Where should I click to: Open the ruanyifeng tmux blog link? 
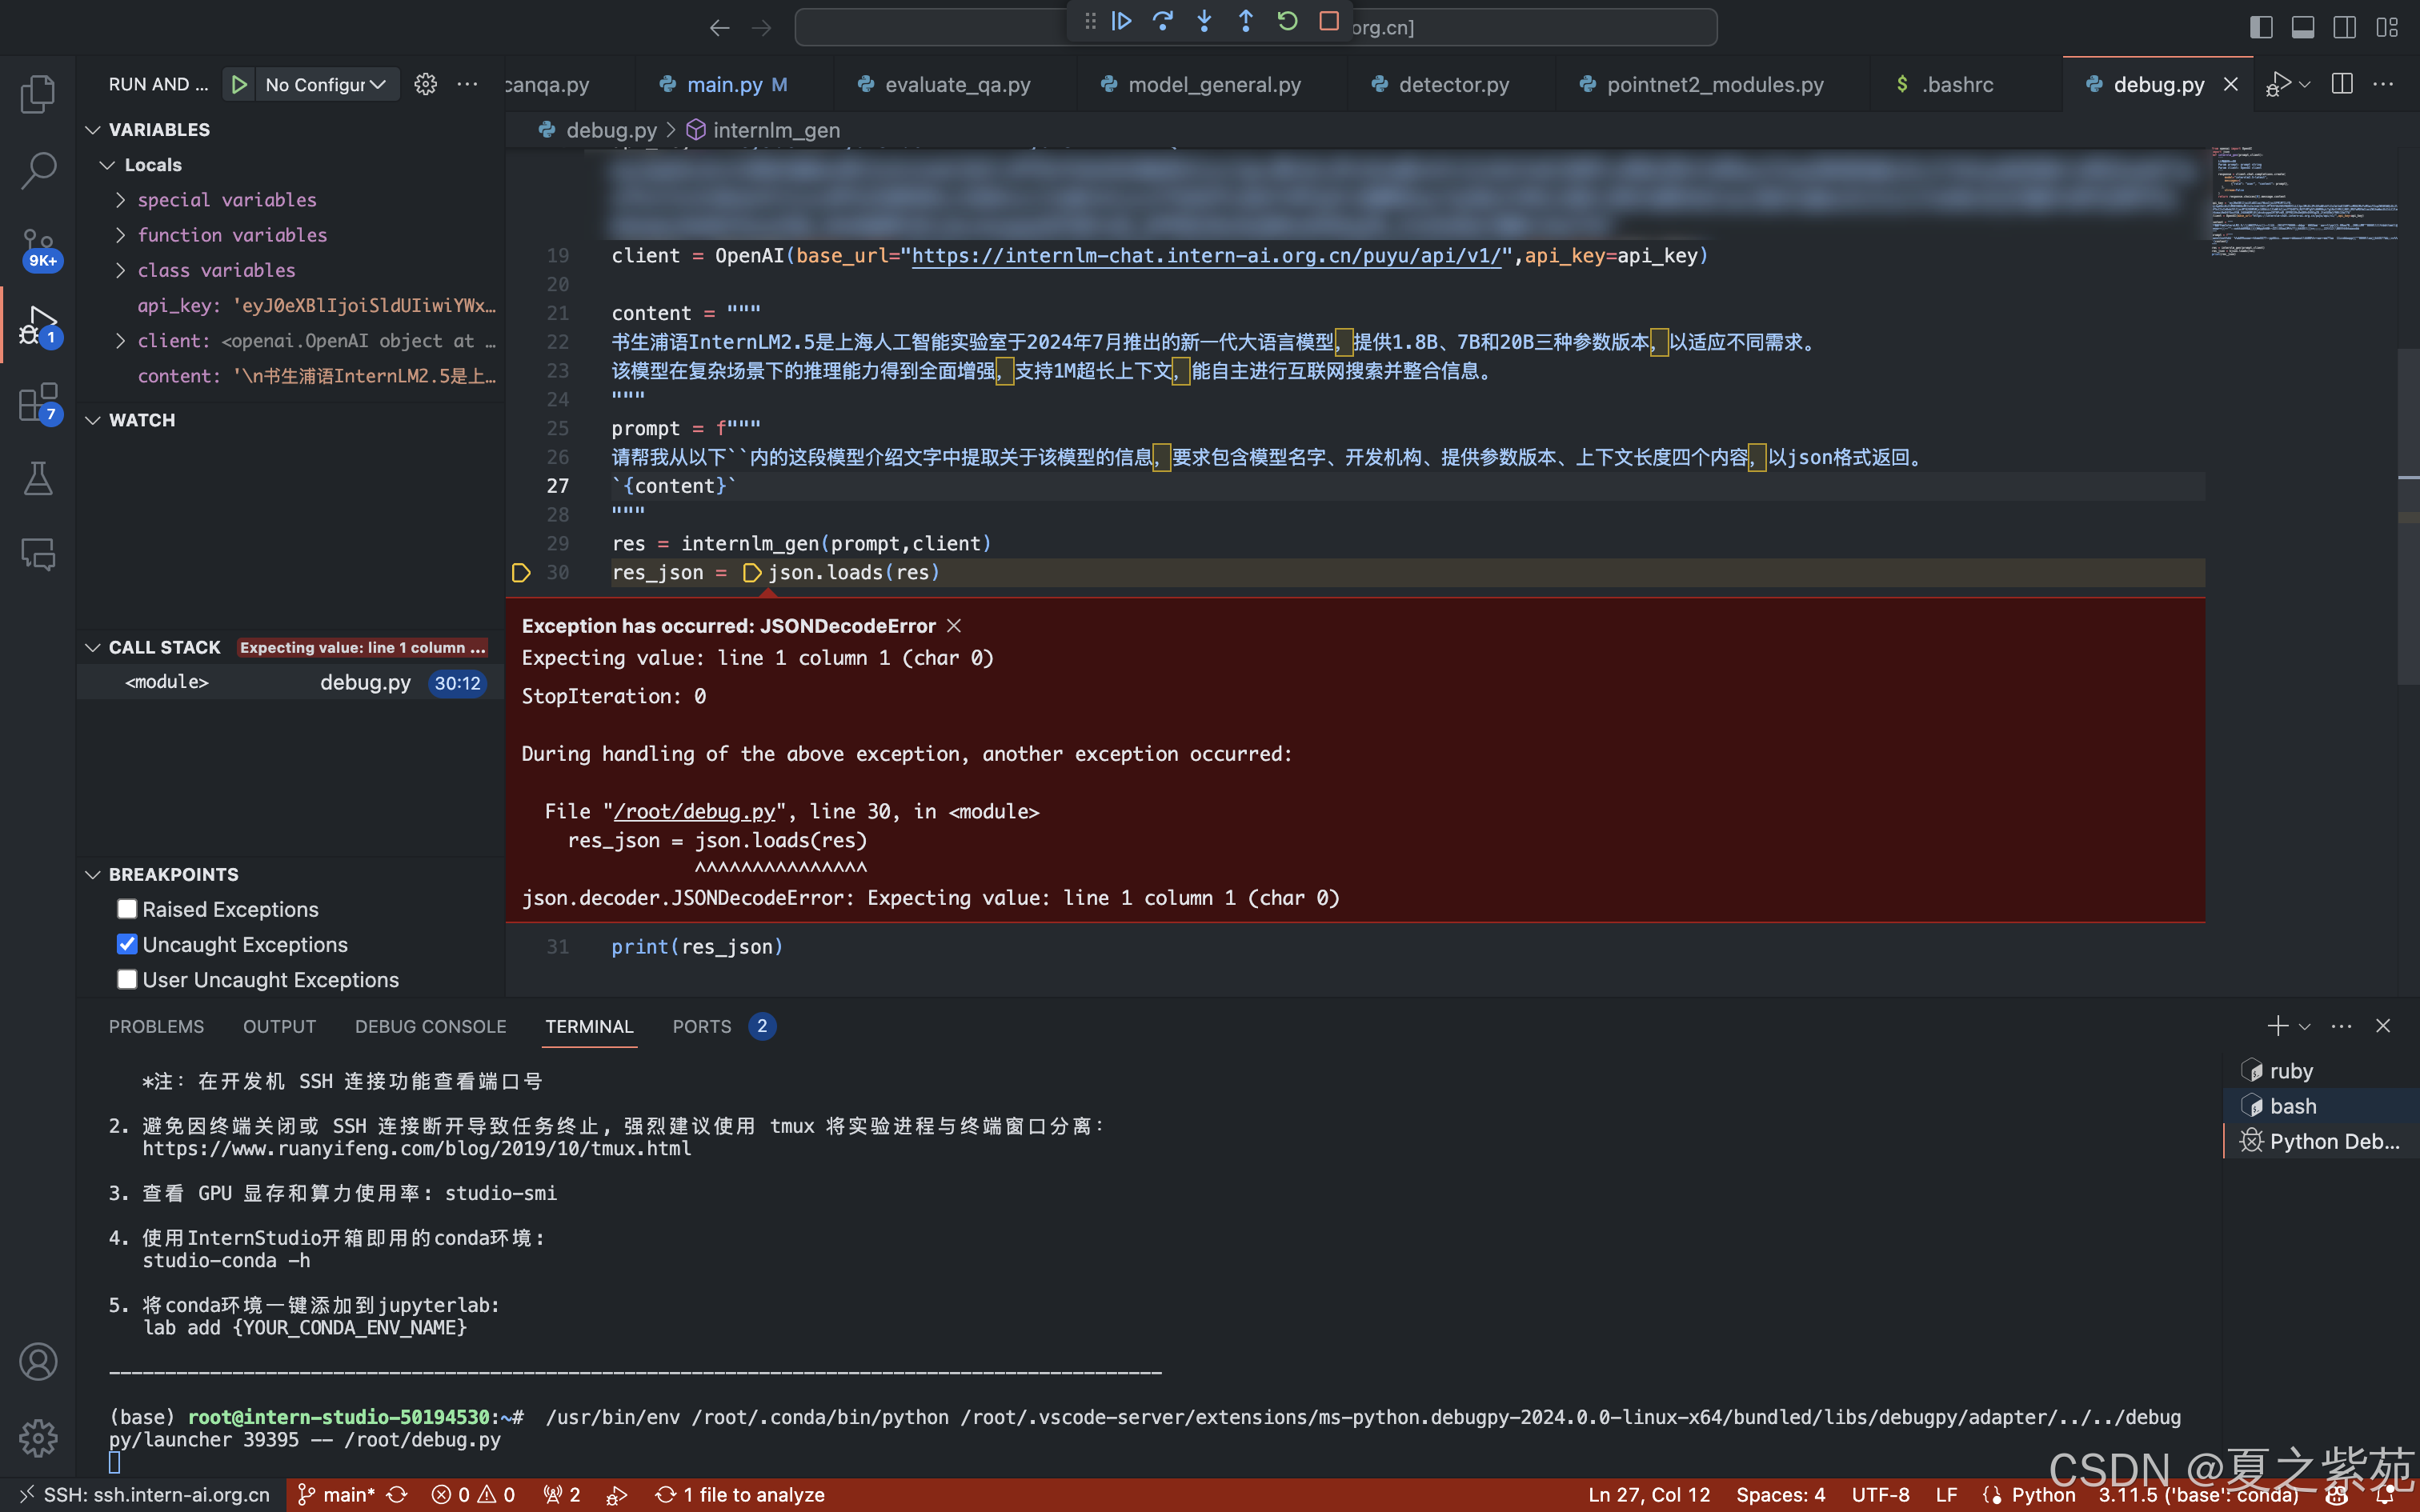(x=417, y=1148)
